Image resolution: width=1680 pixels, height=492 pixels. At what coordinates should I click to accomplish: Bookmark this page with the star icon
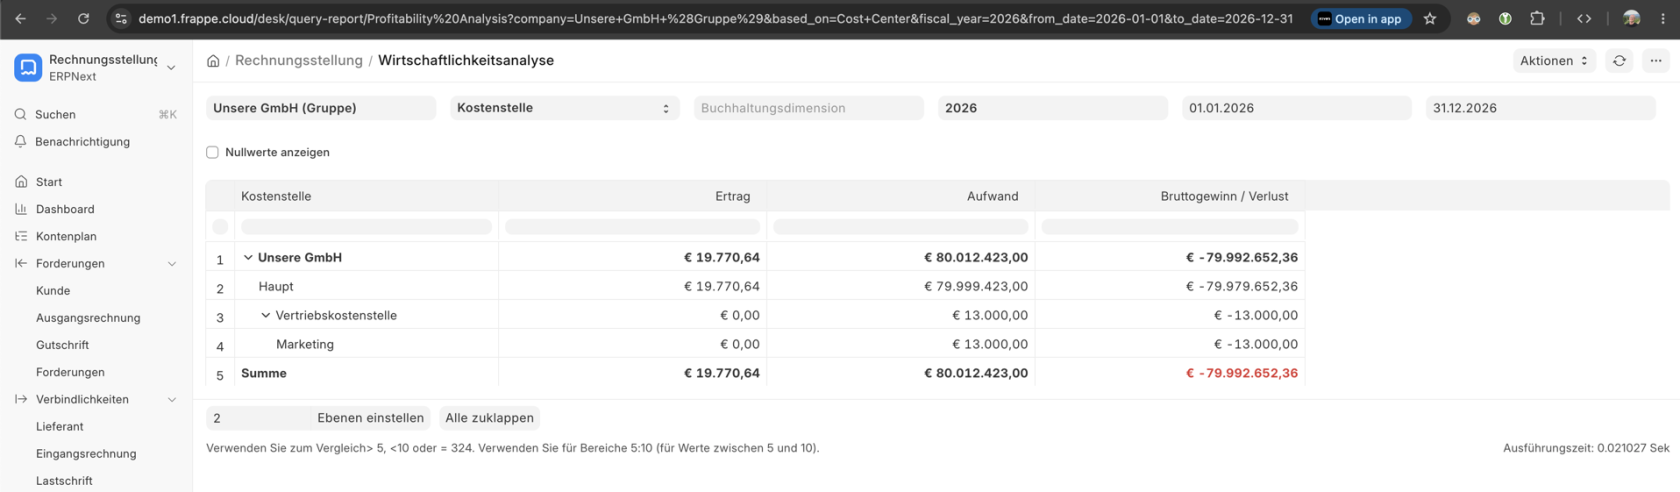(1430, 19)
